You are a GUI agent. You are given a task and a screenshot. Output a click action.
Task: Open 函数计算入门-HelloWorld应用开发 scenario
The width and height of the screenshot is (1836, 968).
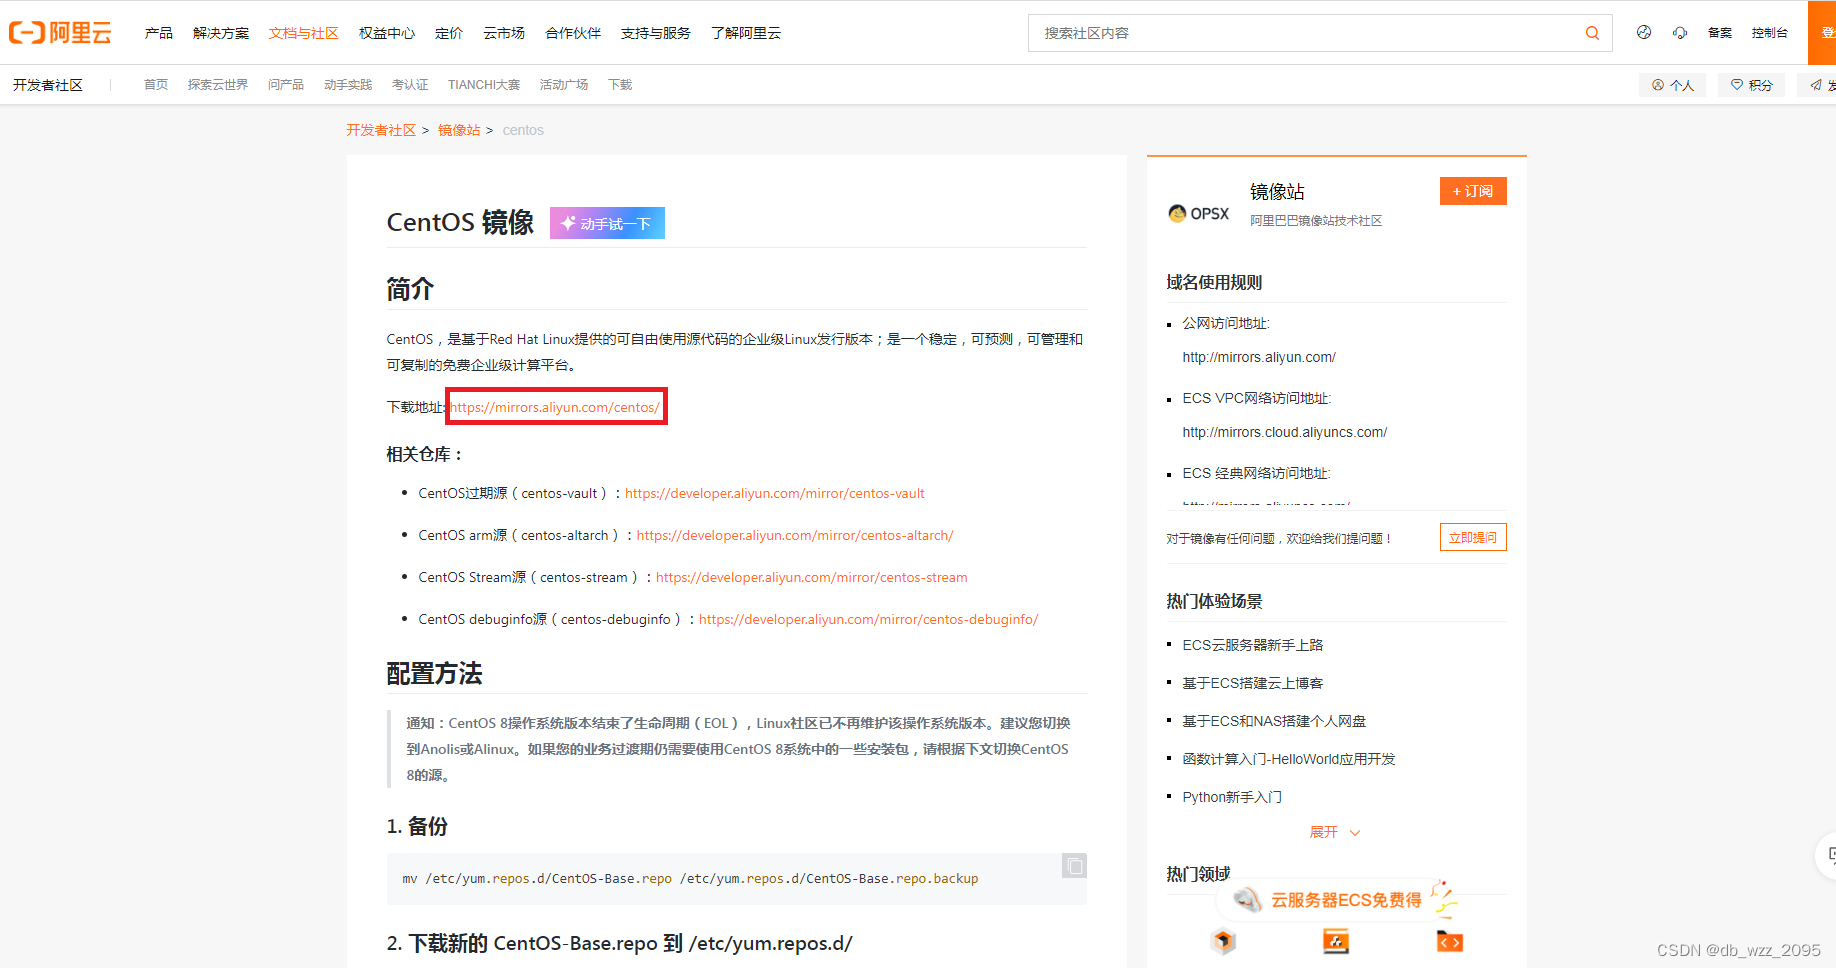(x=1289, y=759)
